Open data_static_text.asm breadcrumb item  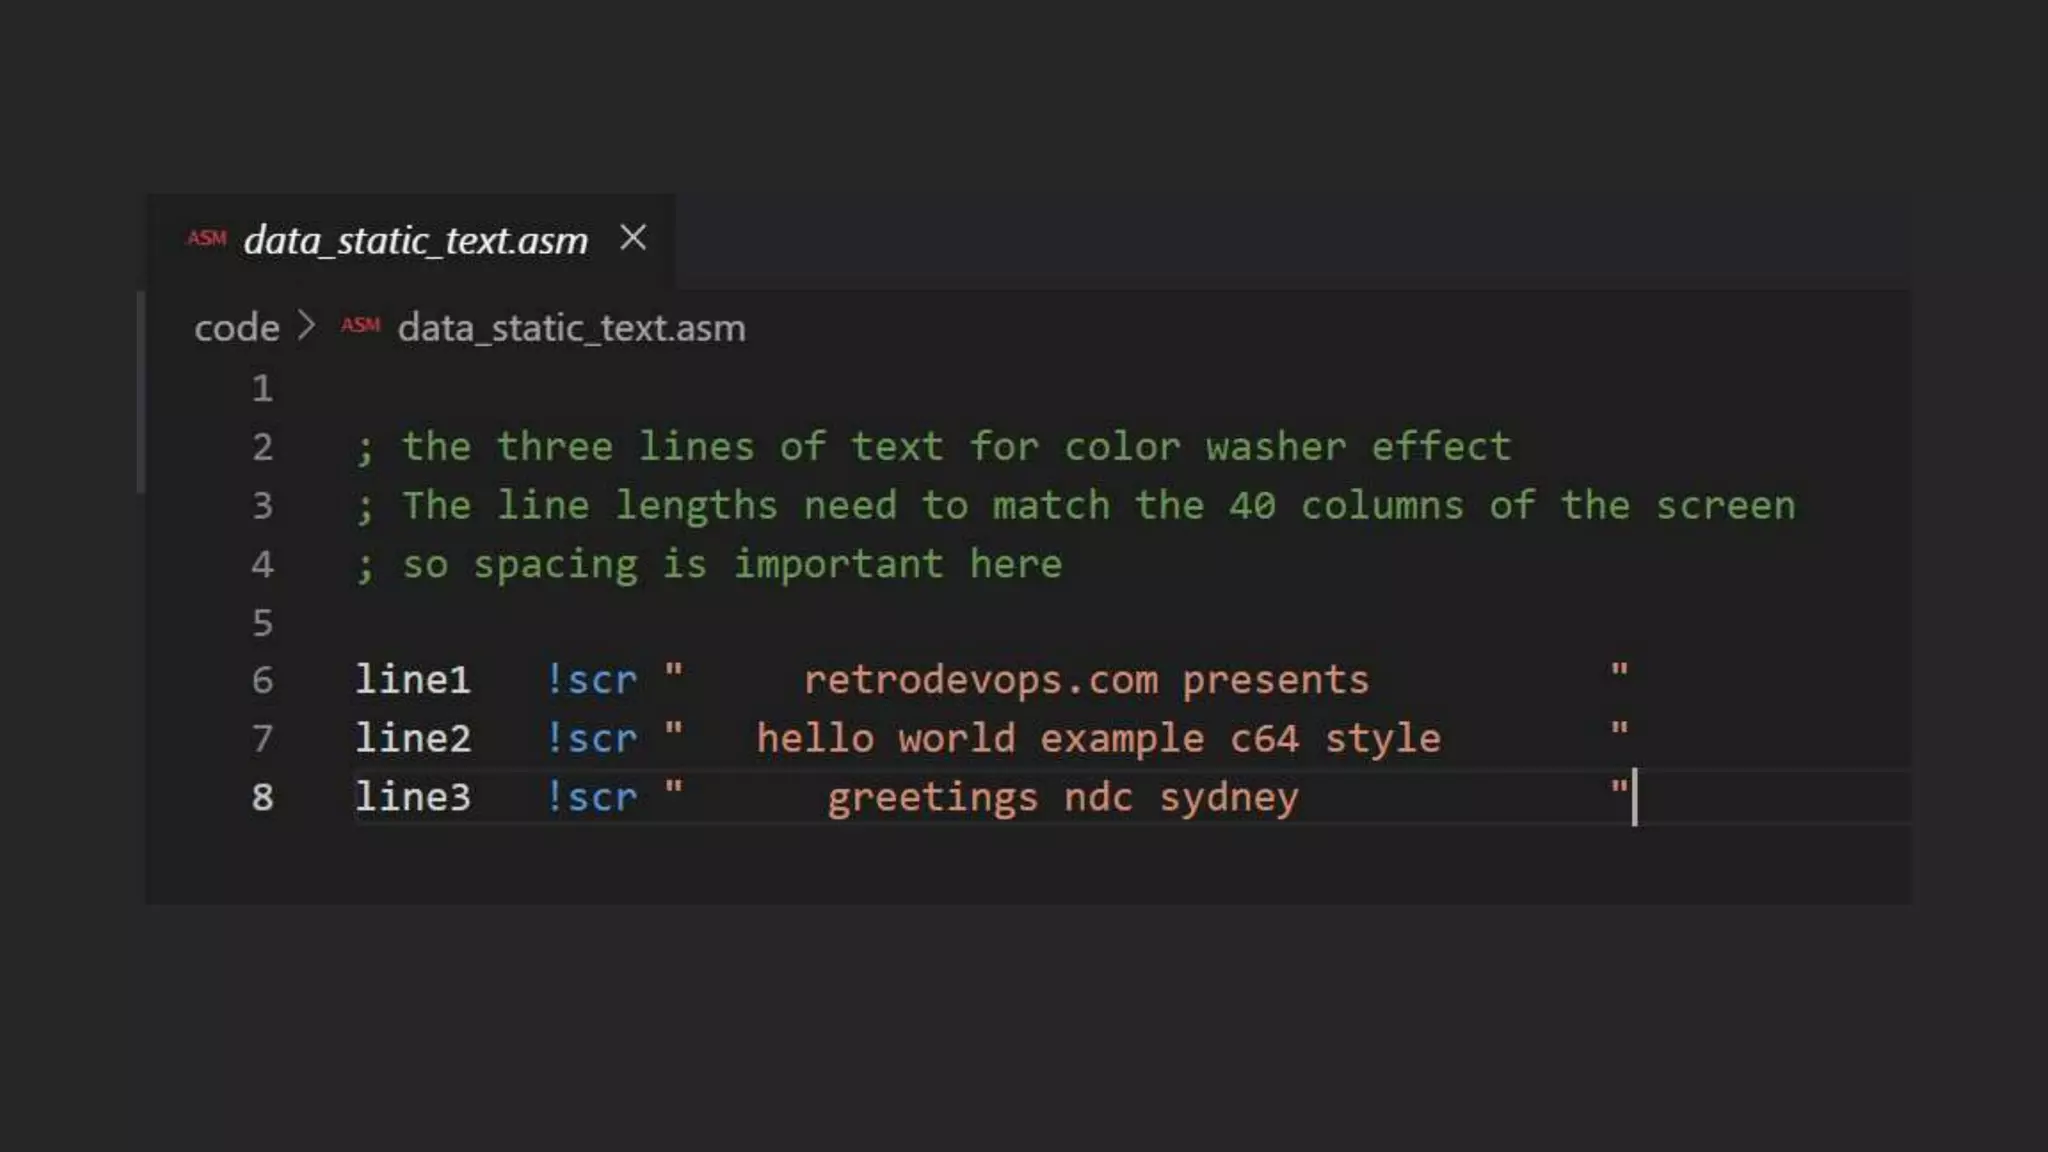pyautogui.click(x=571, y=328)
